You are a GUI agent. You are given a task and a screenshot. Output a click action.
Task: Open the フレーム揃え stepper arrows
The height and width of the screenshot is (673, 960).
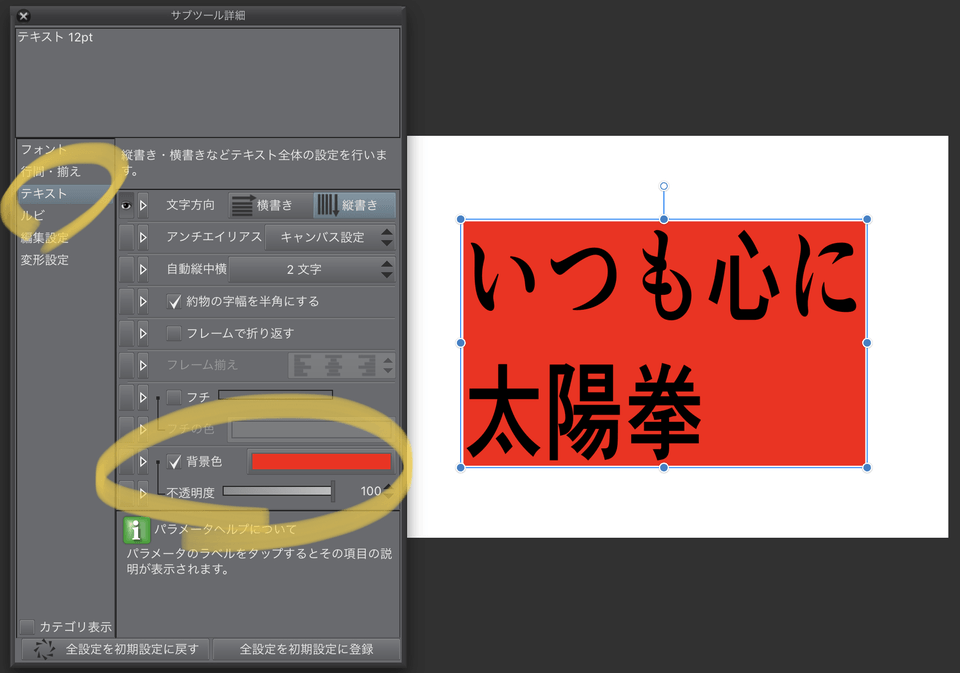pos(388,366)
